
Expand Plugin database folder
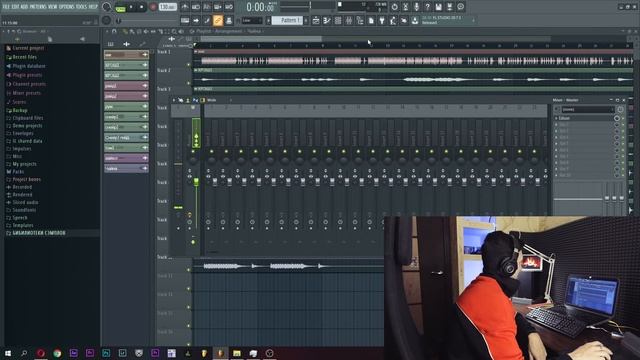[x=26, y=66]
